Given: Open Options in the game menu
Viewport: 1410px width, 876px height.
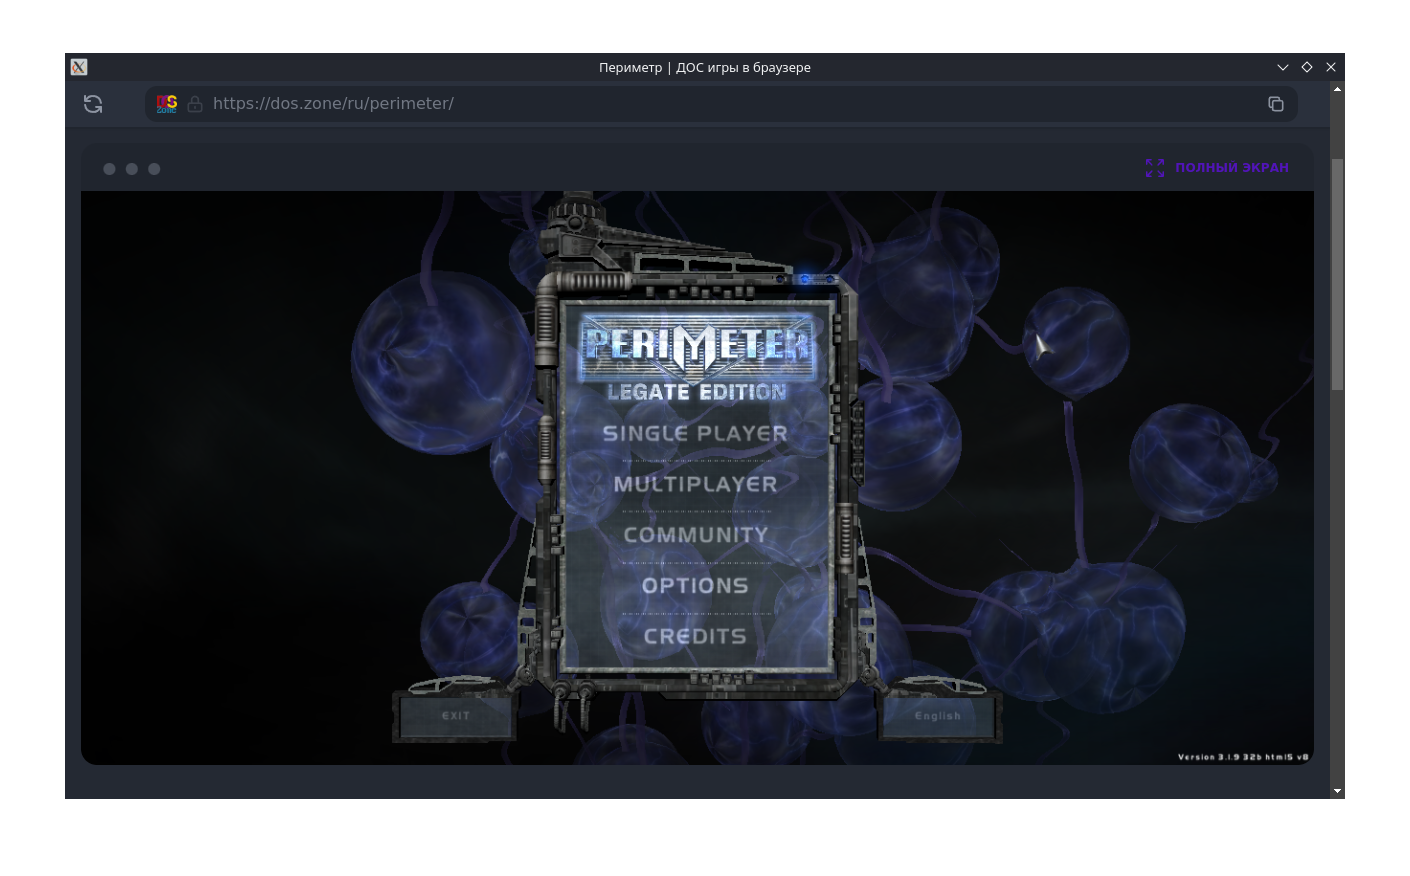Looking at the screenshot, I should coord(695,586).
